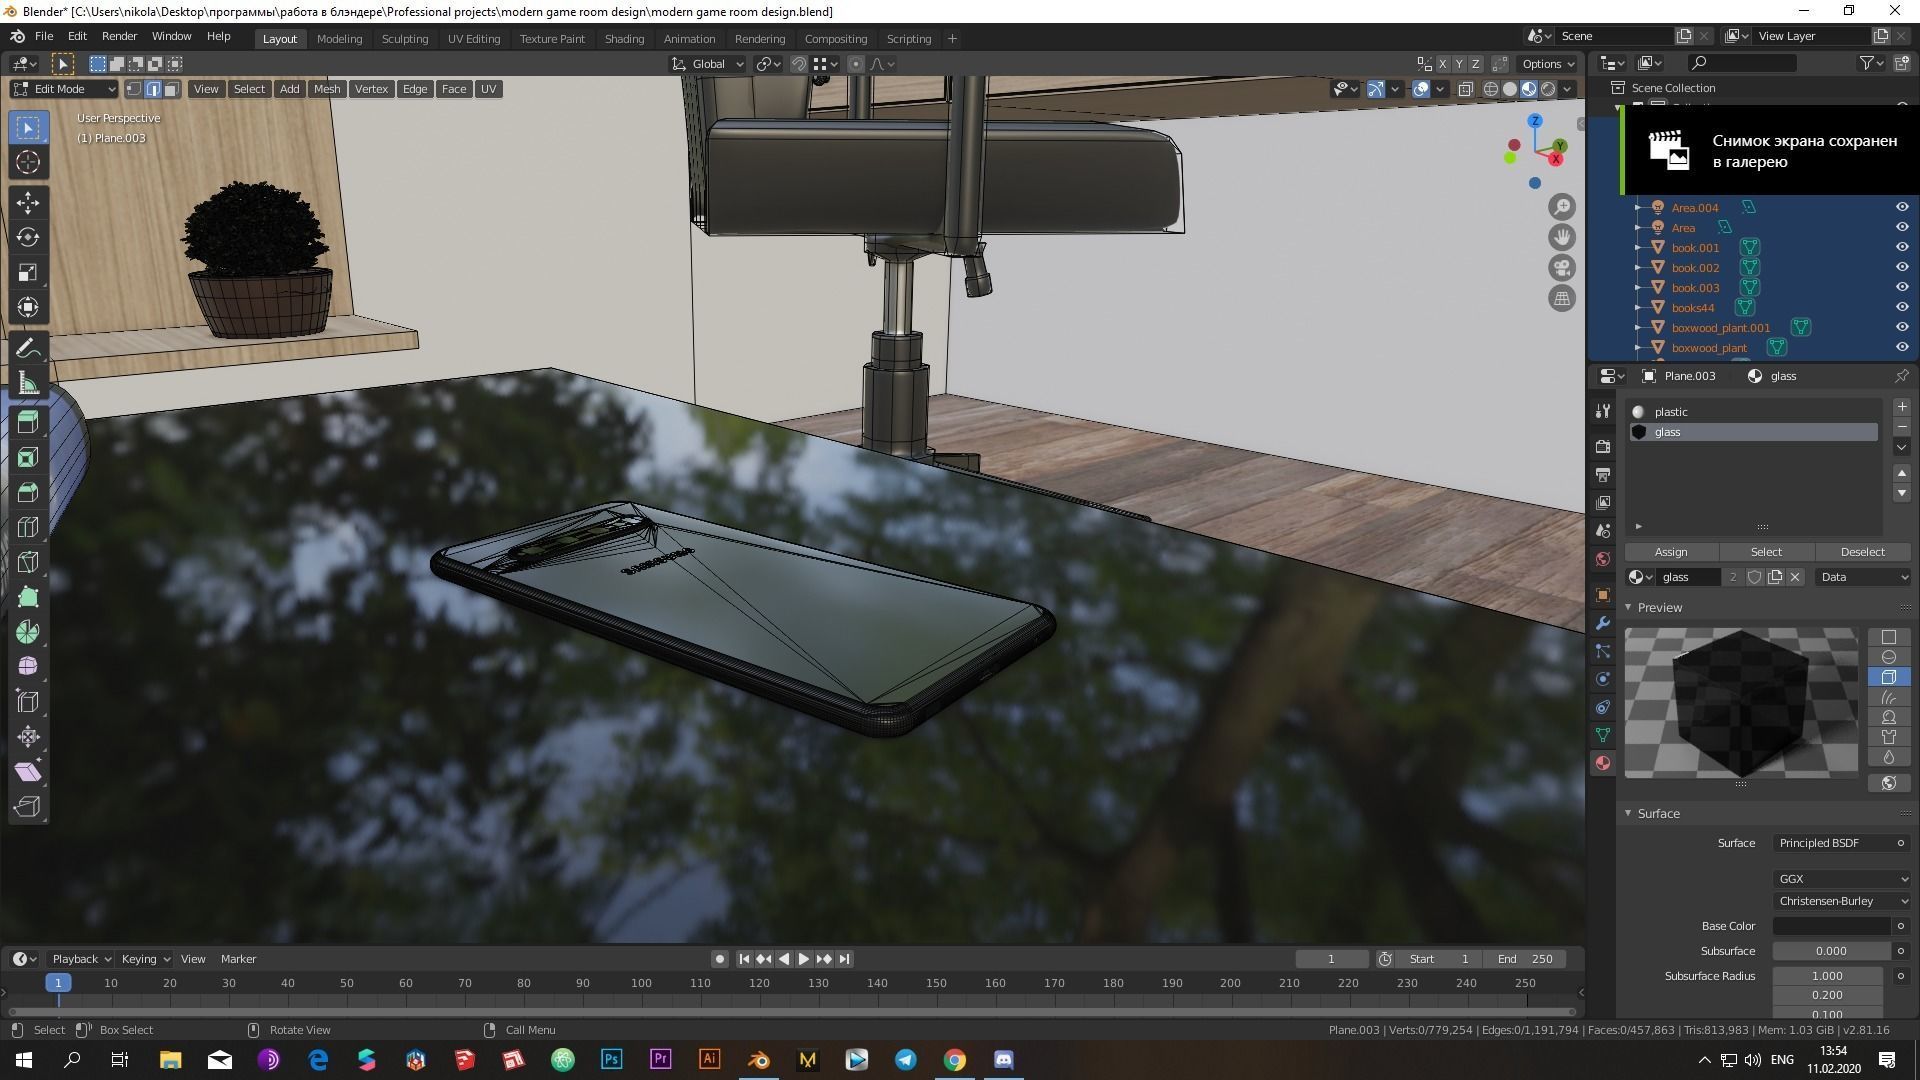The image size is (1920, 1080).
Task: Play animation forward in timeline
Action: click(x=803, y=959)
